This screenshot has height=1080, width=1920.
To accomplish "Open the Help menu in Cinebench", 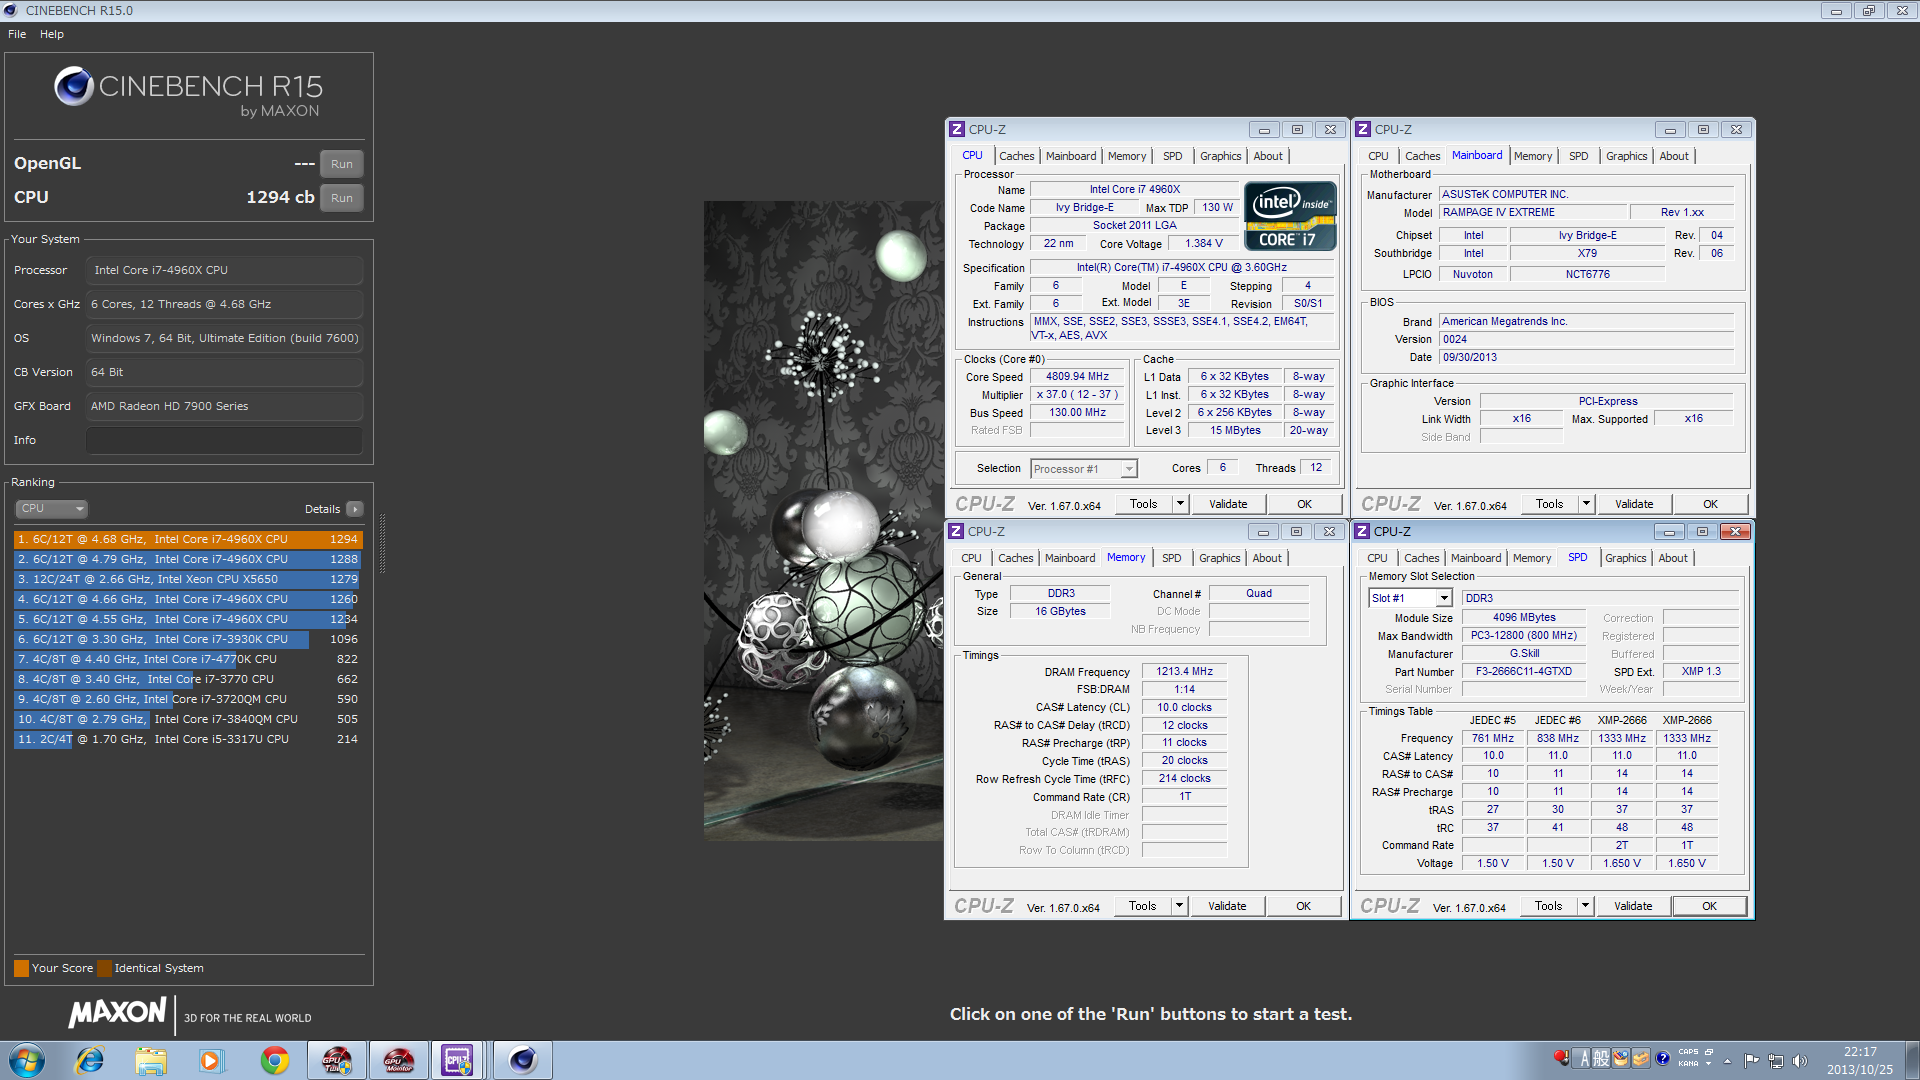I will [x=52, y=34].
